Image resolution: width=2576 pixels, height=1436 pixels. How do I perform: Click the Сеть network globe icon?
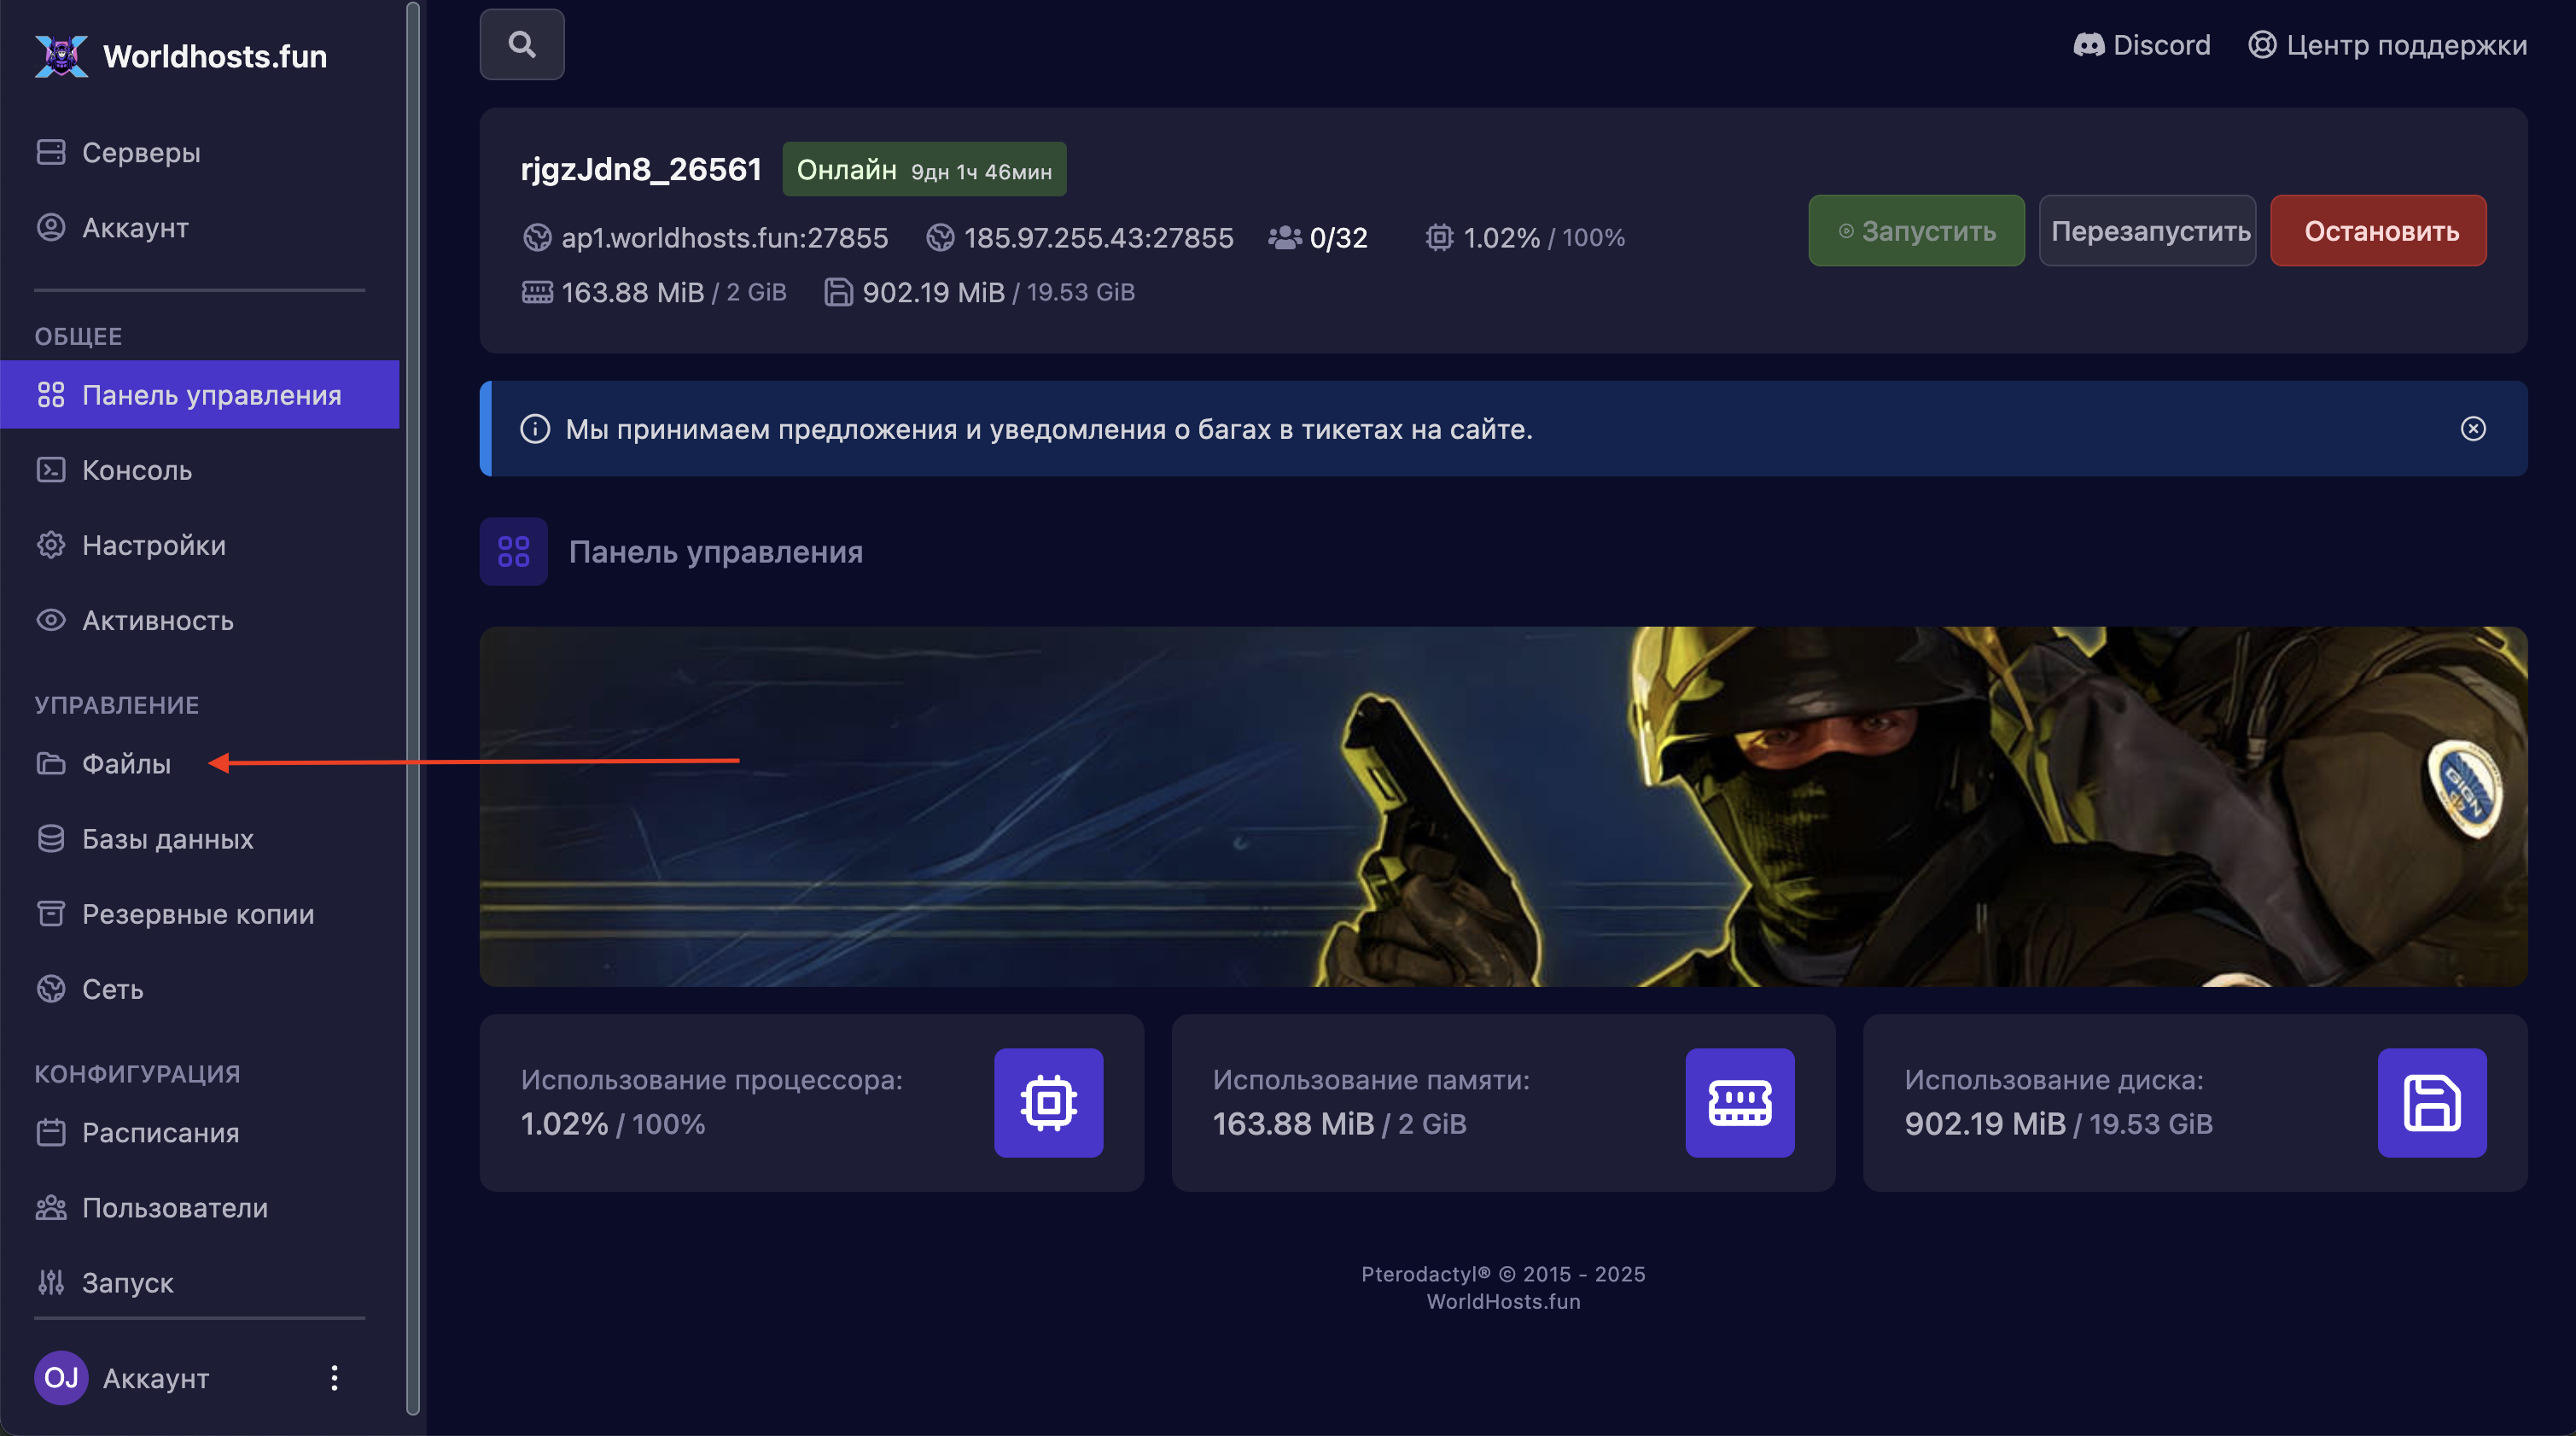(50, 989)
